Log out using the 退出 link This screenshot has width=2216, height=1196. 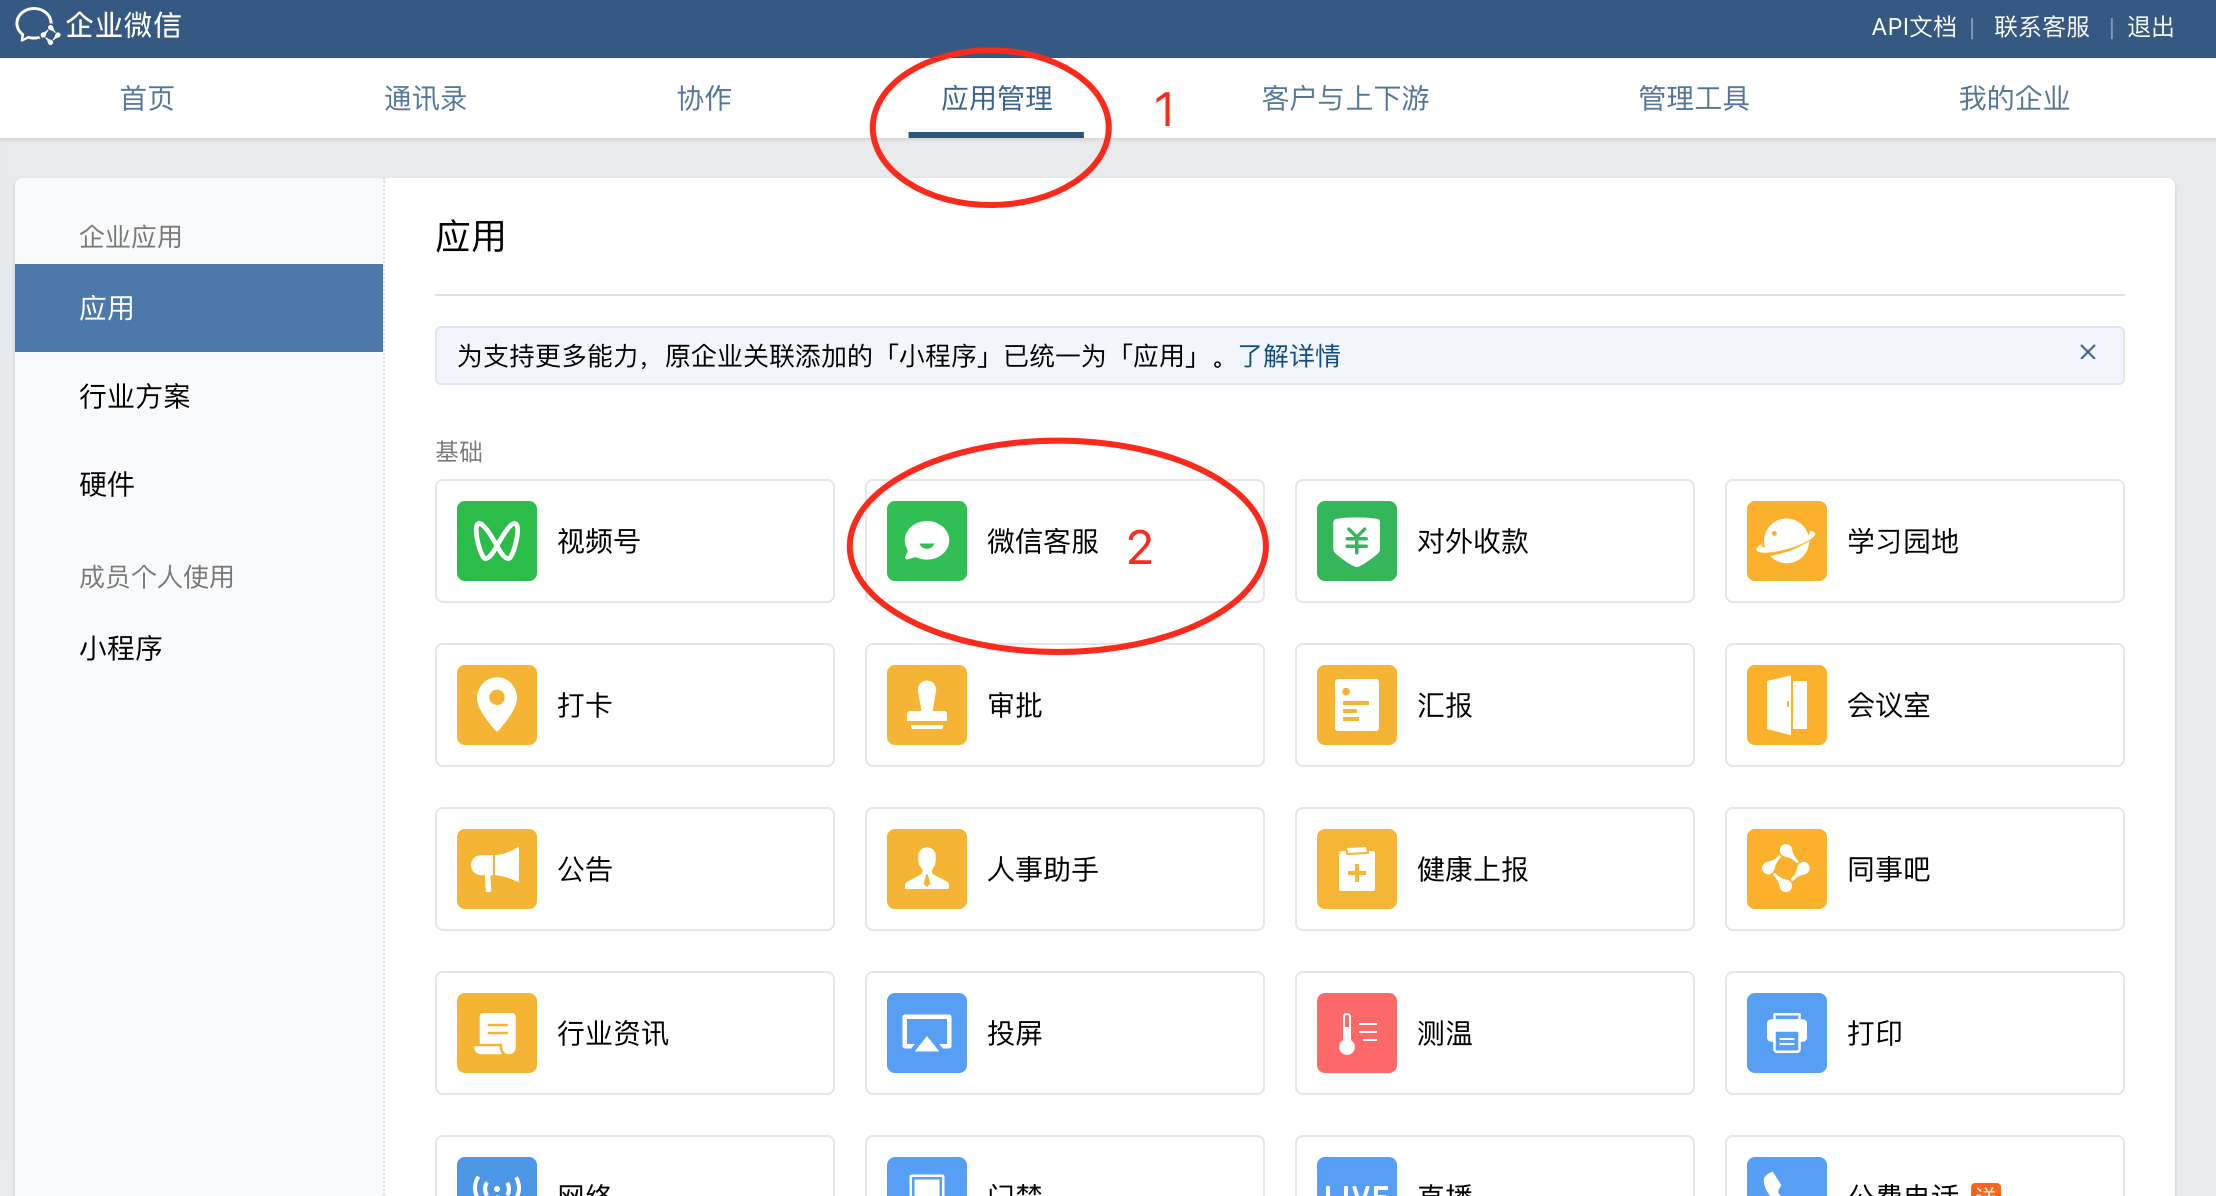tap(2151, 27)
